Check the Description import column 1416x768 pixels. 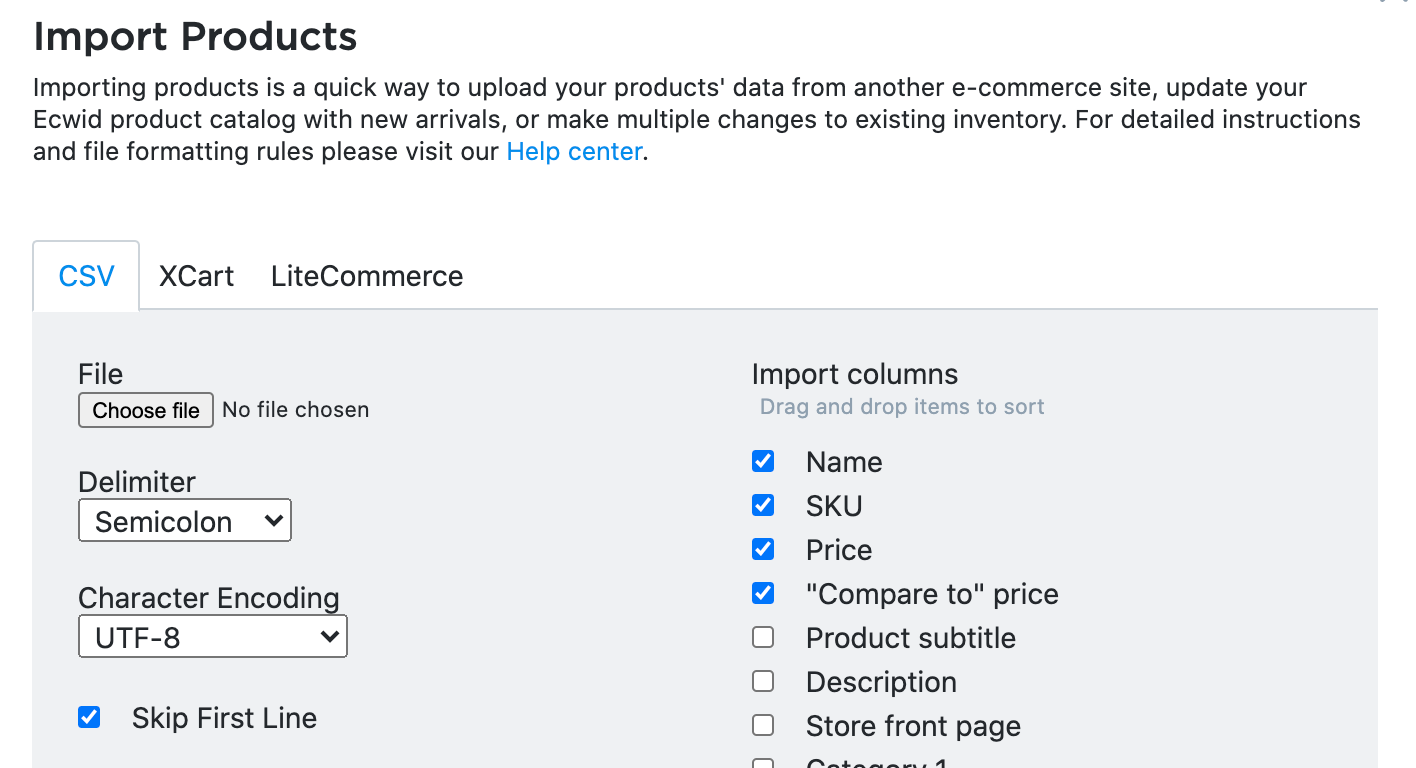pyautogui.click(x=763, y=681)
